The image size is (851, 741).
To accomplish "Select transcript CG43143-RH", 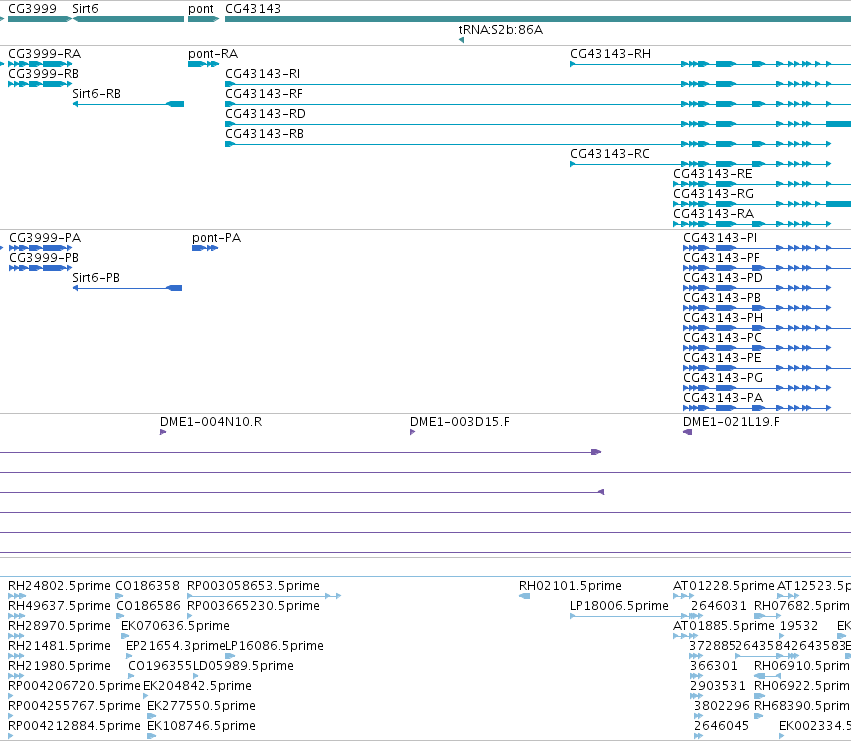I will pos(611,54).
